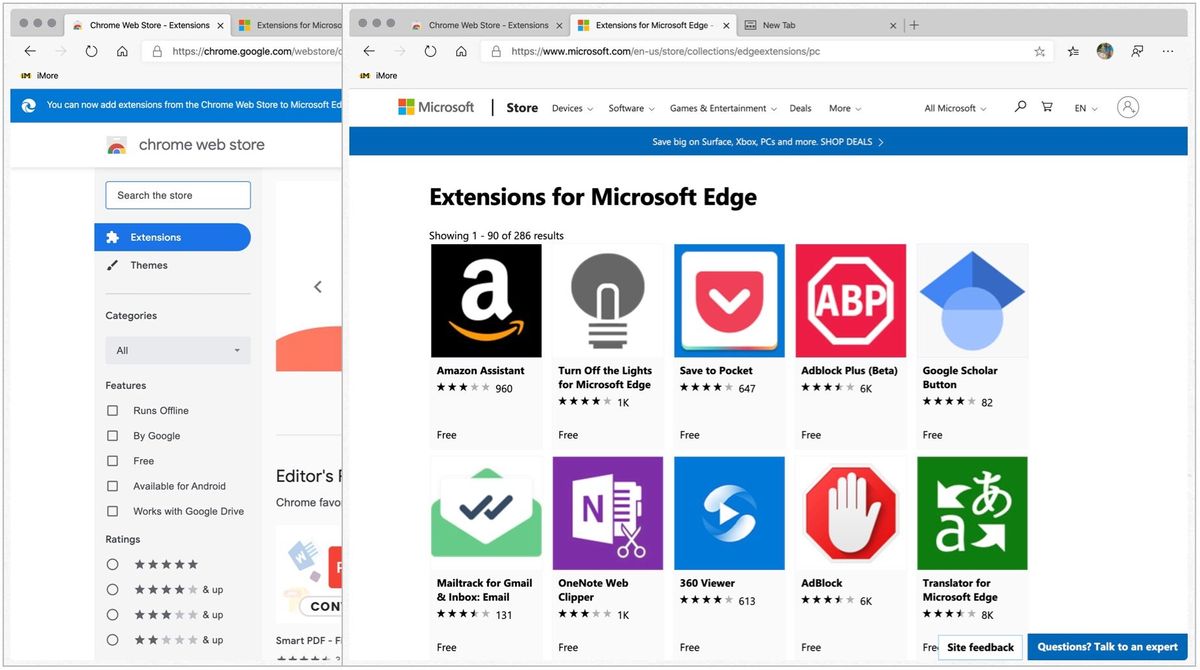Open the Amazon Assistant extension thumbnail

[486, 299]
